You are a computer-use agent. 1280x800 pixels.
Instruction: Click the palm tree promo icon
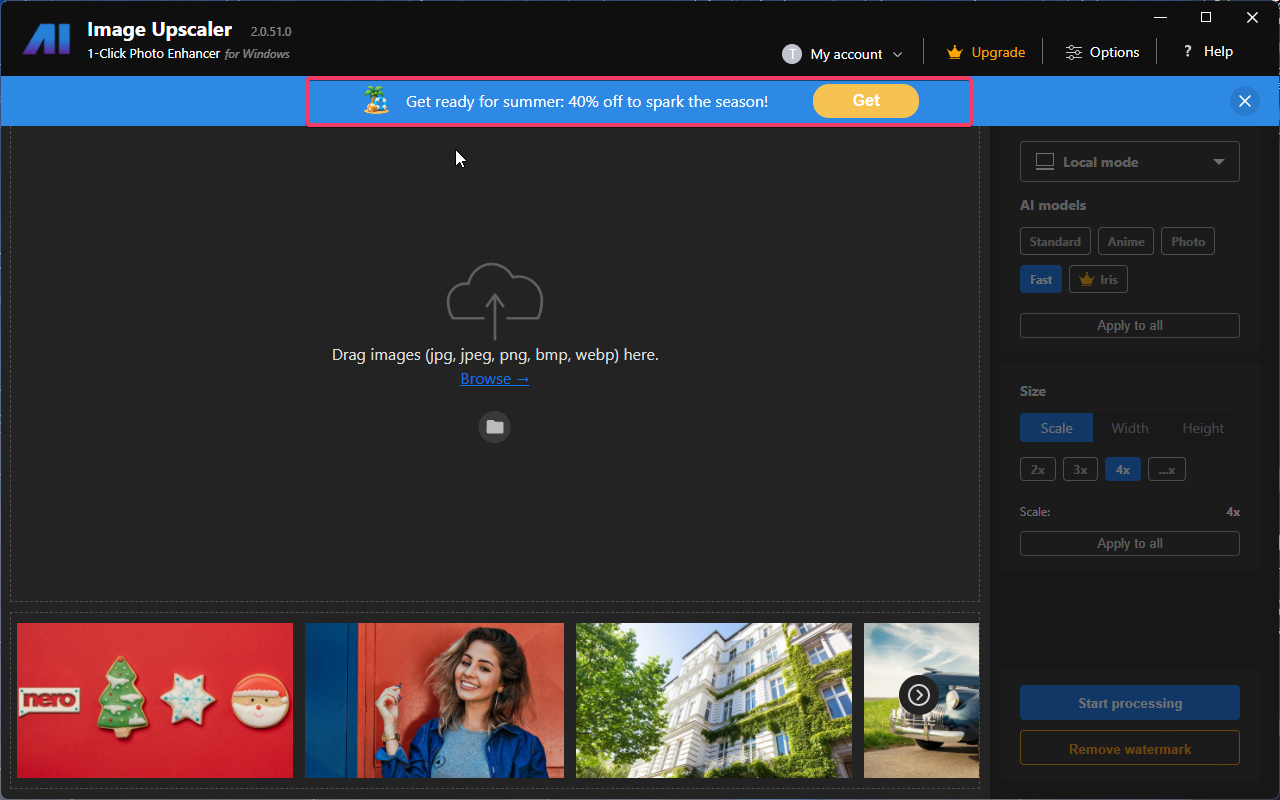tap(377, 100)
